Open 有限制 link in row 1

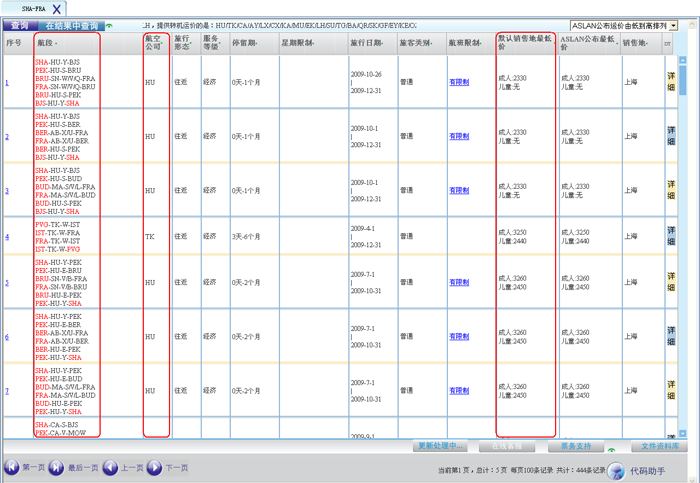tap(458, 82)
